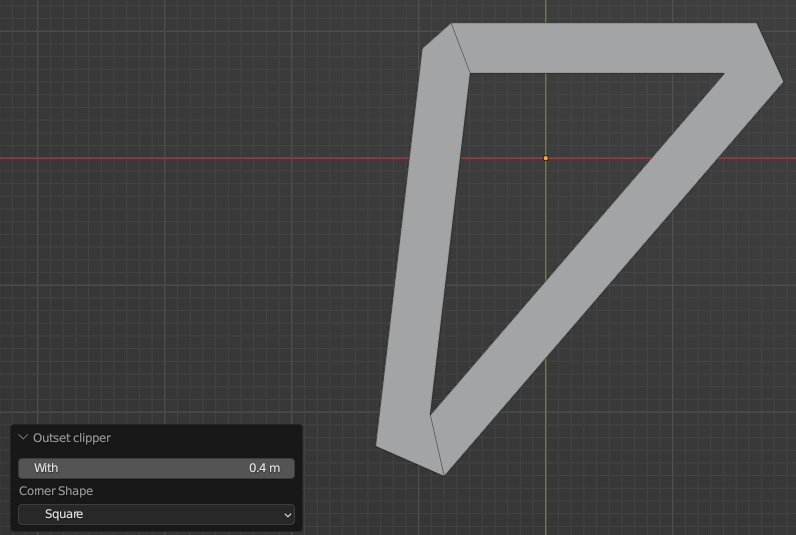The height and width of the screenshot is (535, 796).
Task: Open the Corner Shape Square dropdown
Action: pyautogui.click(x=156, y=514)
